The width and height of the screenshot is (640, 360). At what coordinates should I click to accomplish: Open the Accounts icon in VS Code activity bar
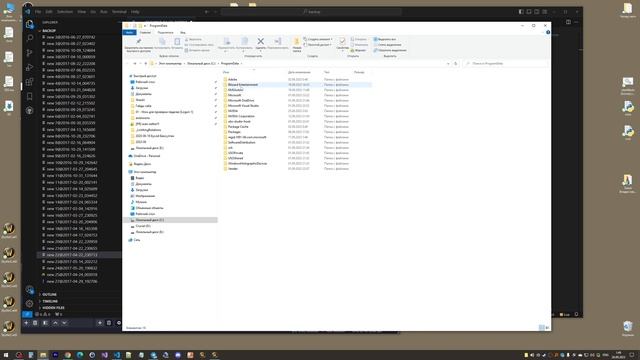[x=29, y=290]
